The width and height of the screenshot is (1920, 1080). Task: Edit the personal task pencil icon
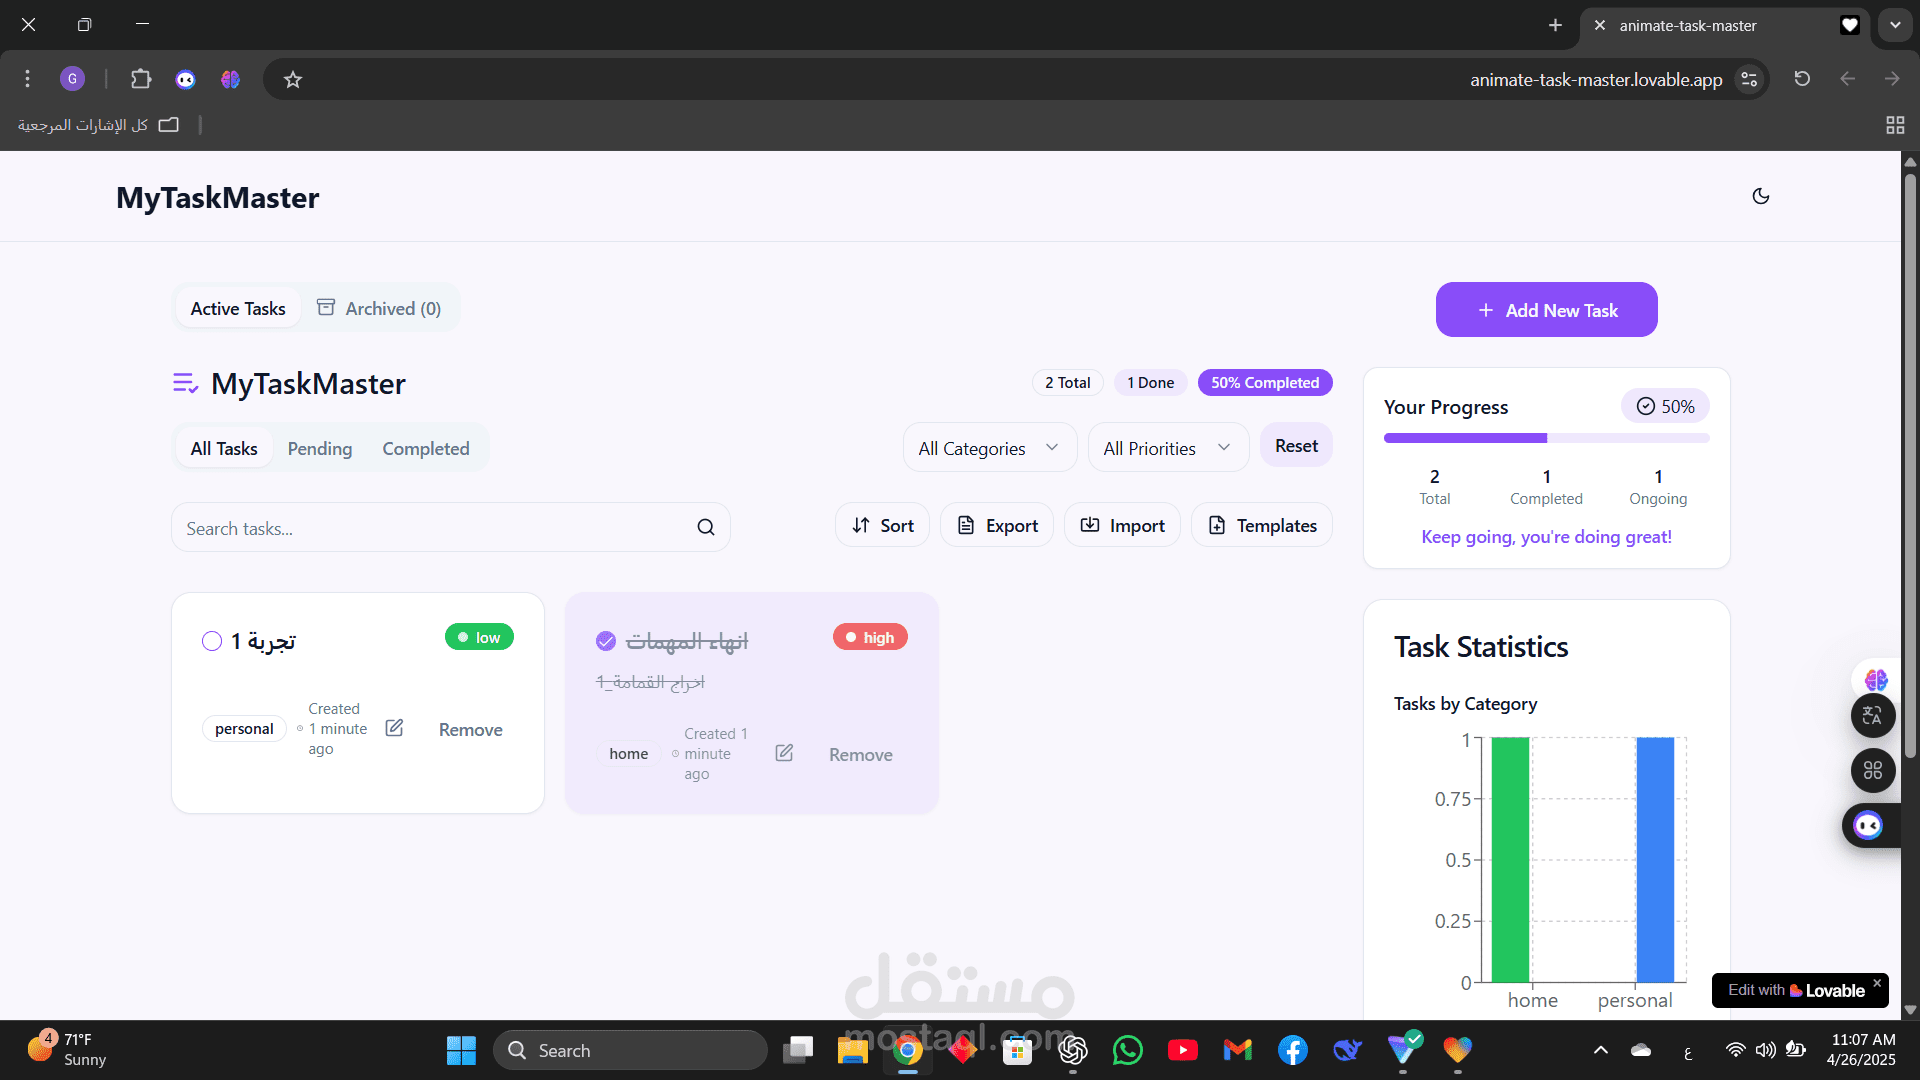click(395, 728)
